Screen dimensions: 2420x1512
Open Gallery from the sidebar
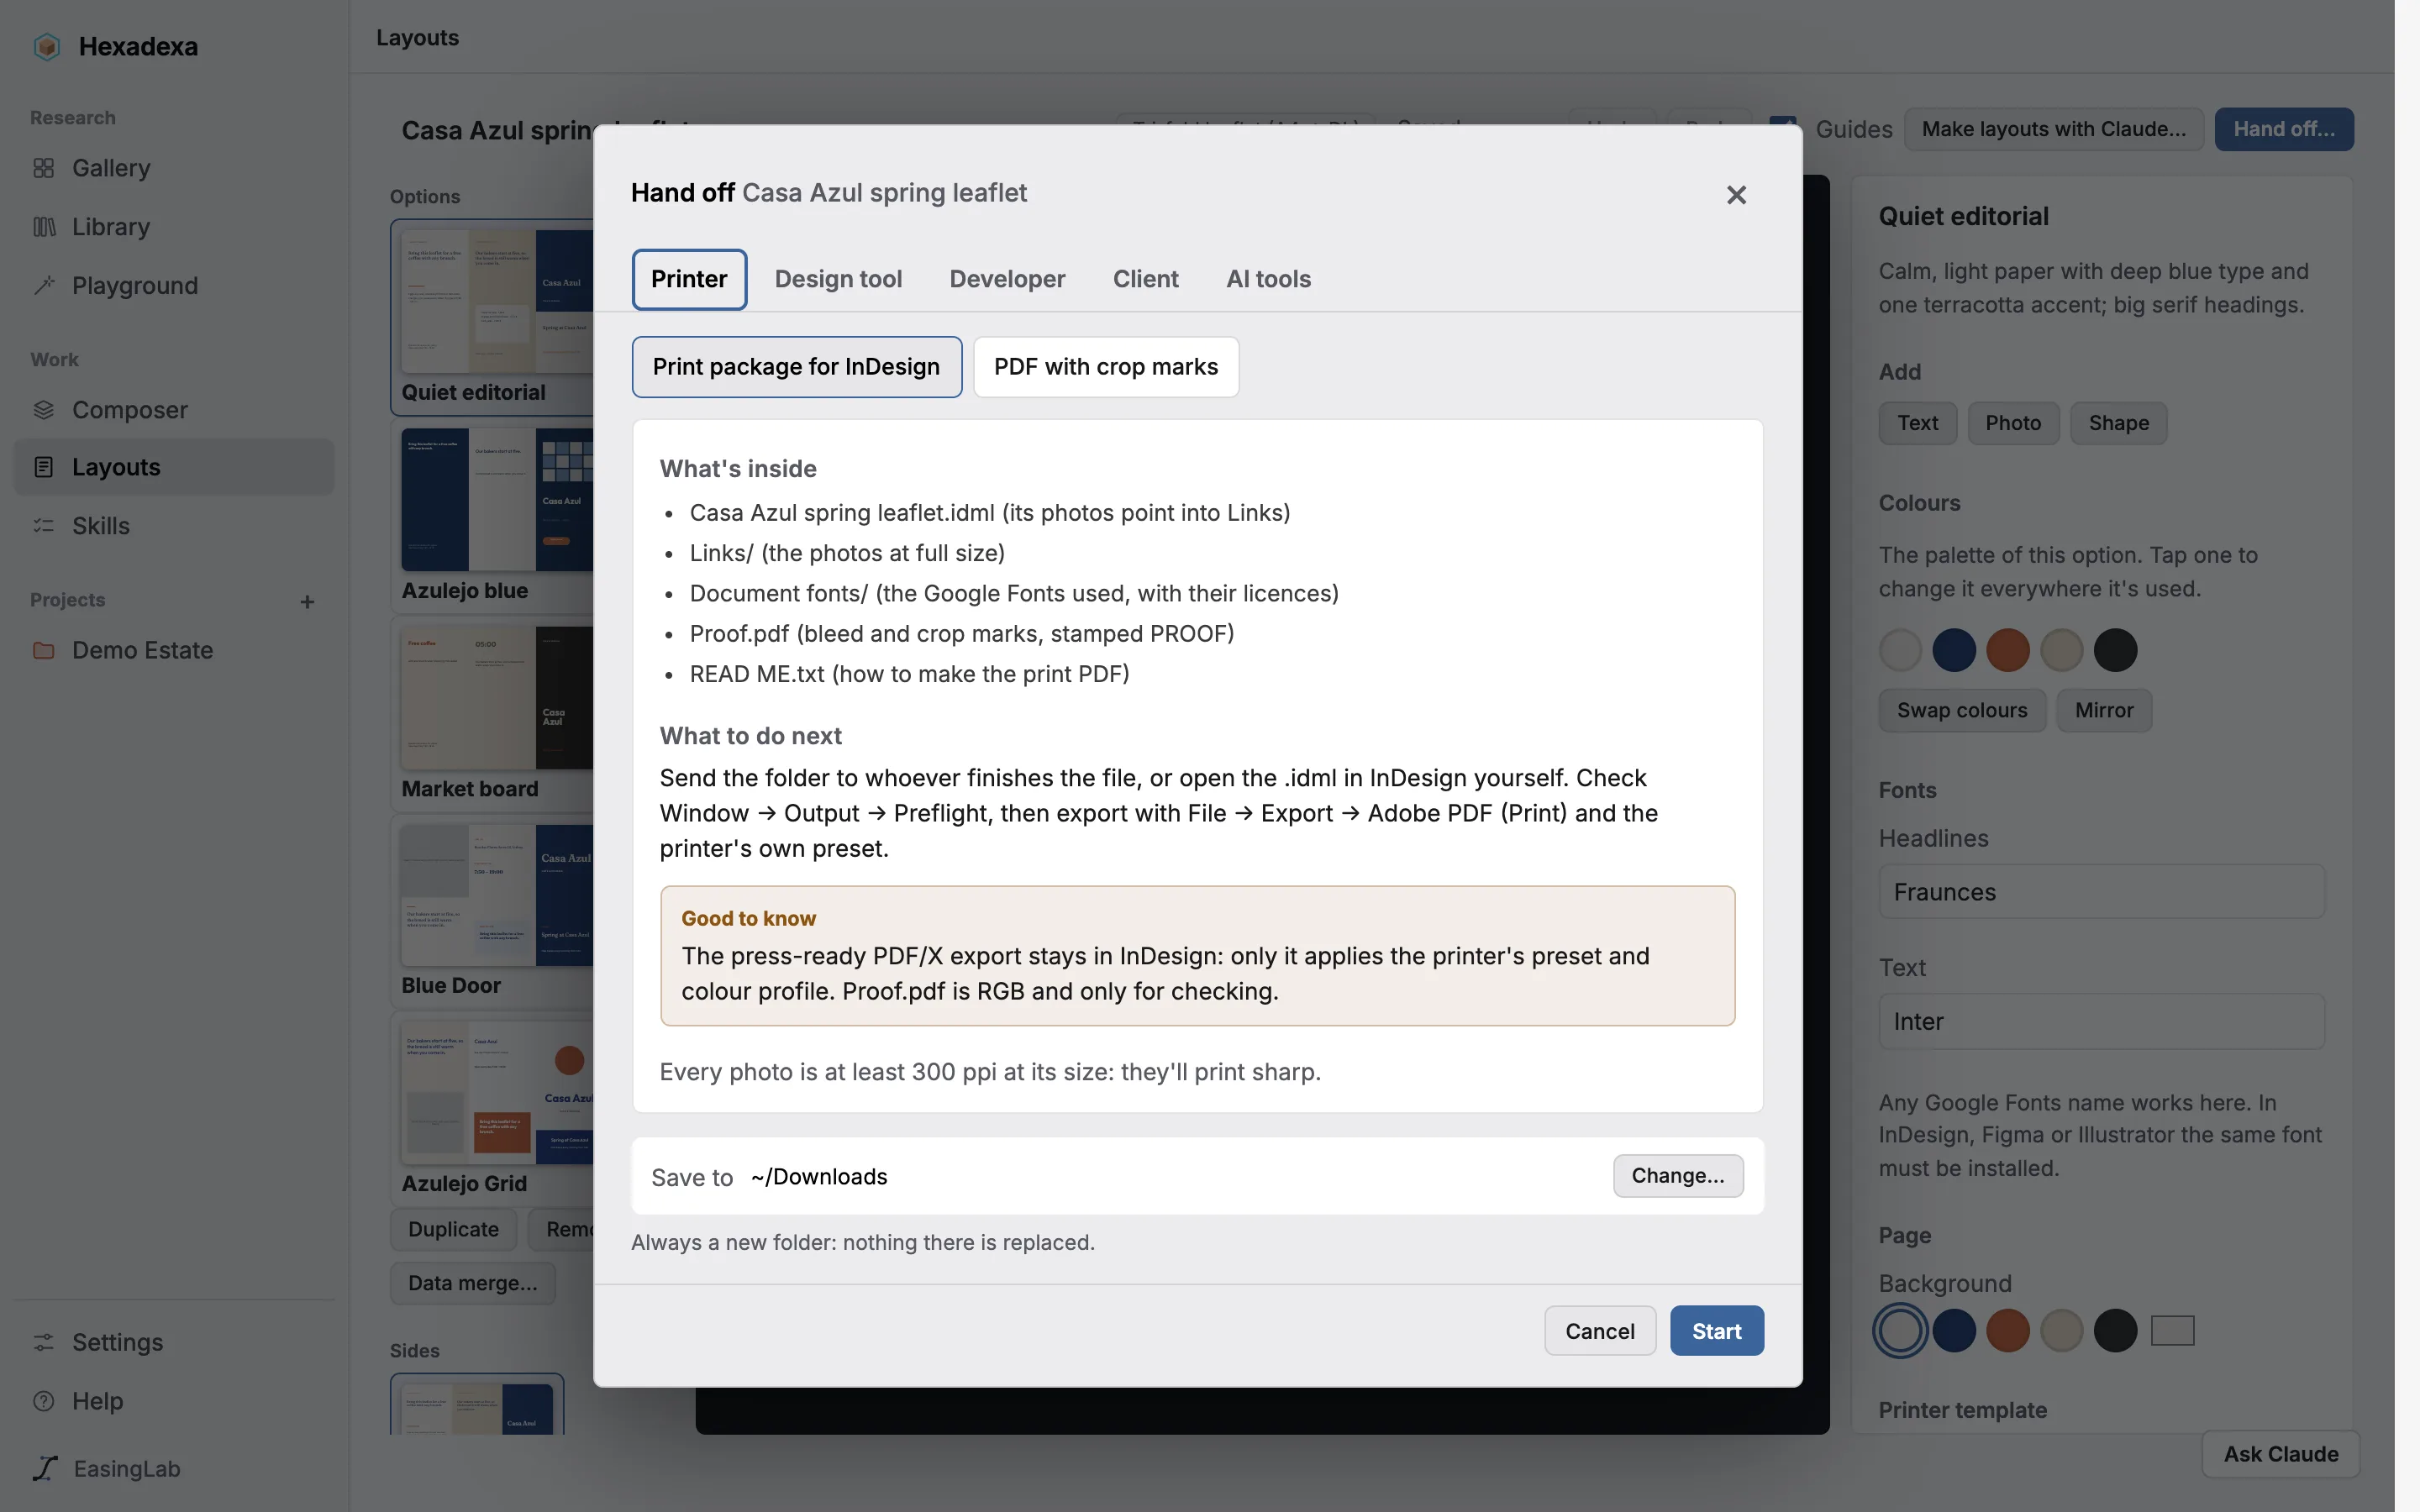[173, 168]
